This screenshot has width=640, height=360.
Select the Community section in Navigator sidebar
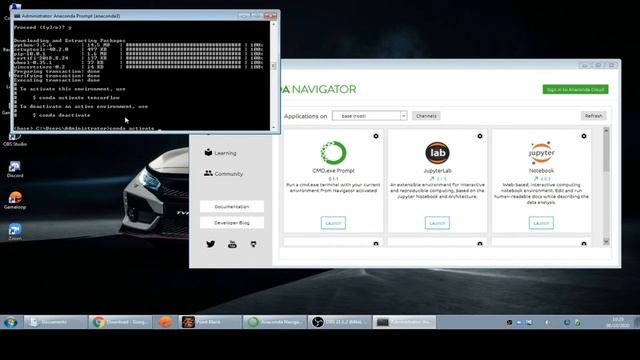click(224, 173)
